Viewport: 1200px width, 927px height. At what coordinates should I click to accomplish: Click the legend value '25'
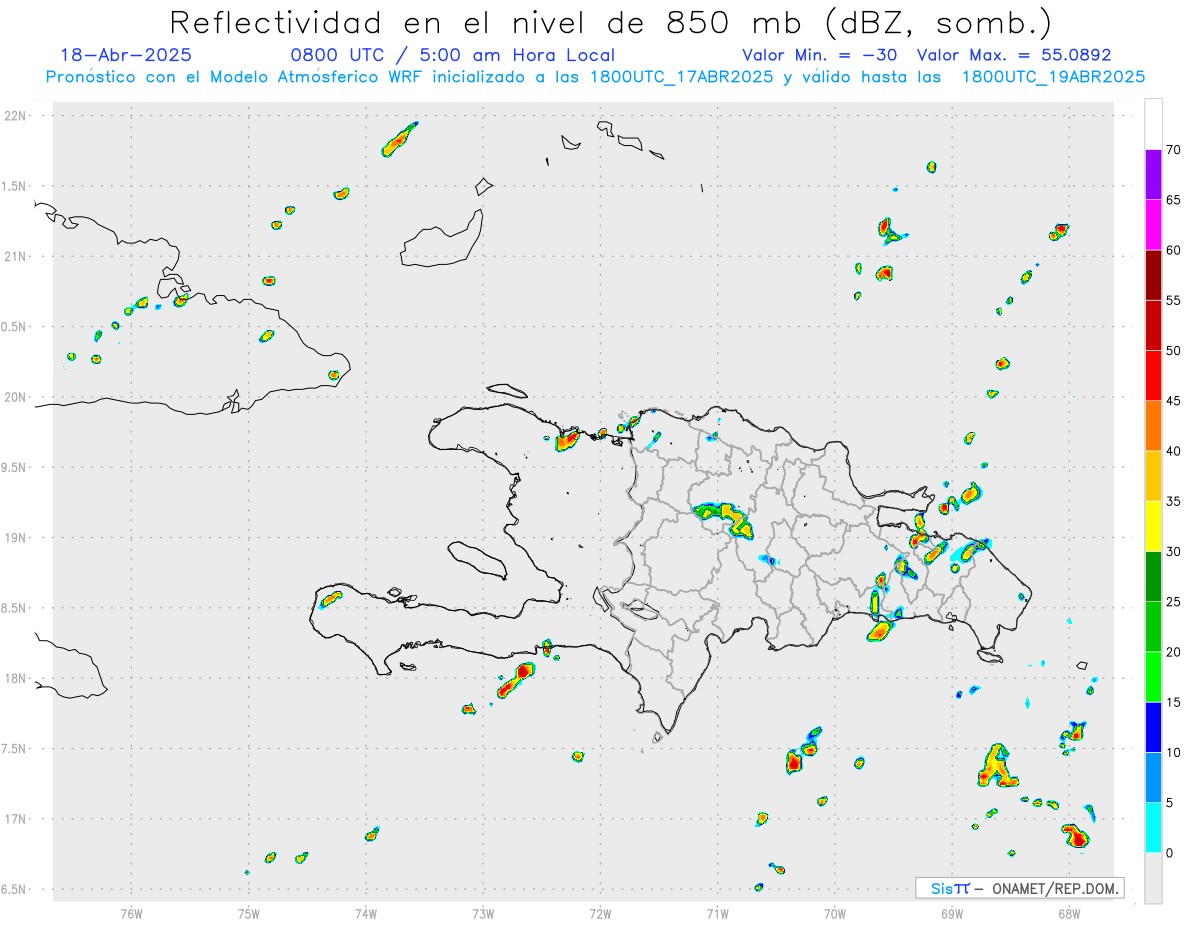point(1174,602)
